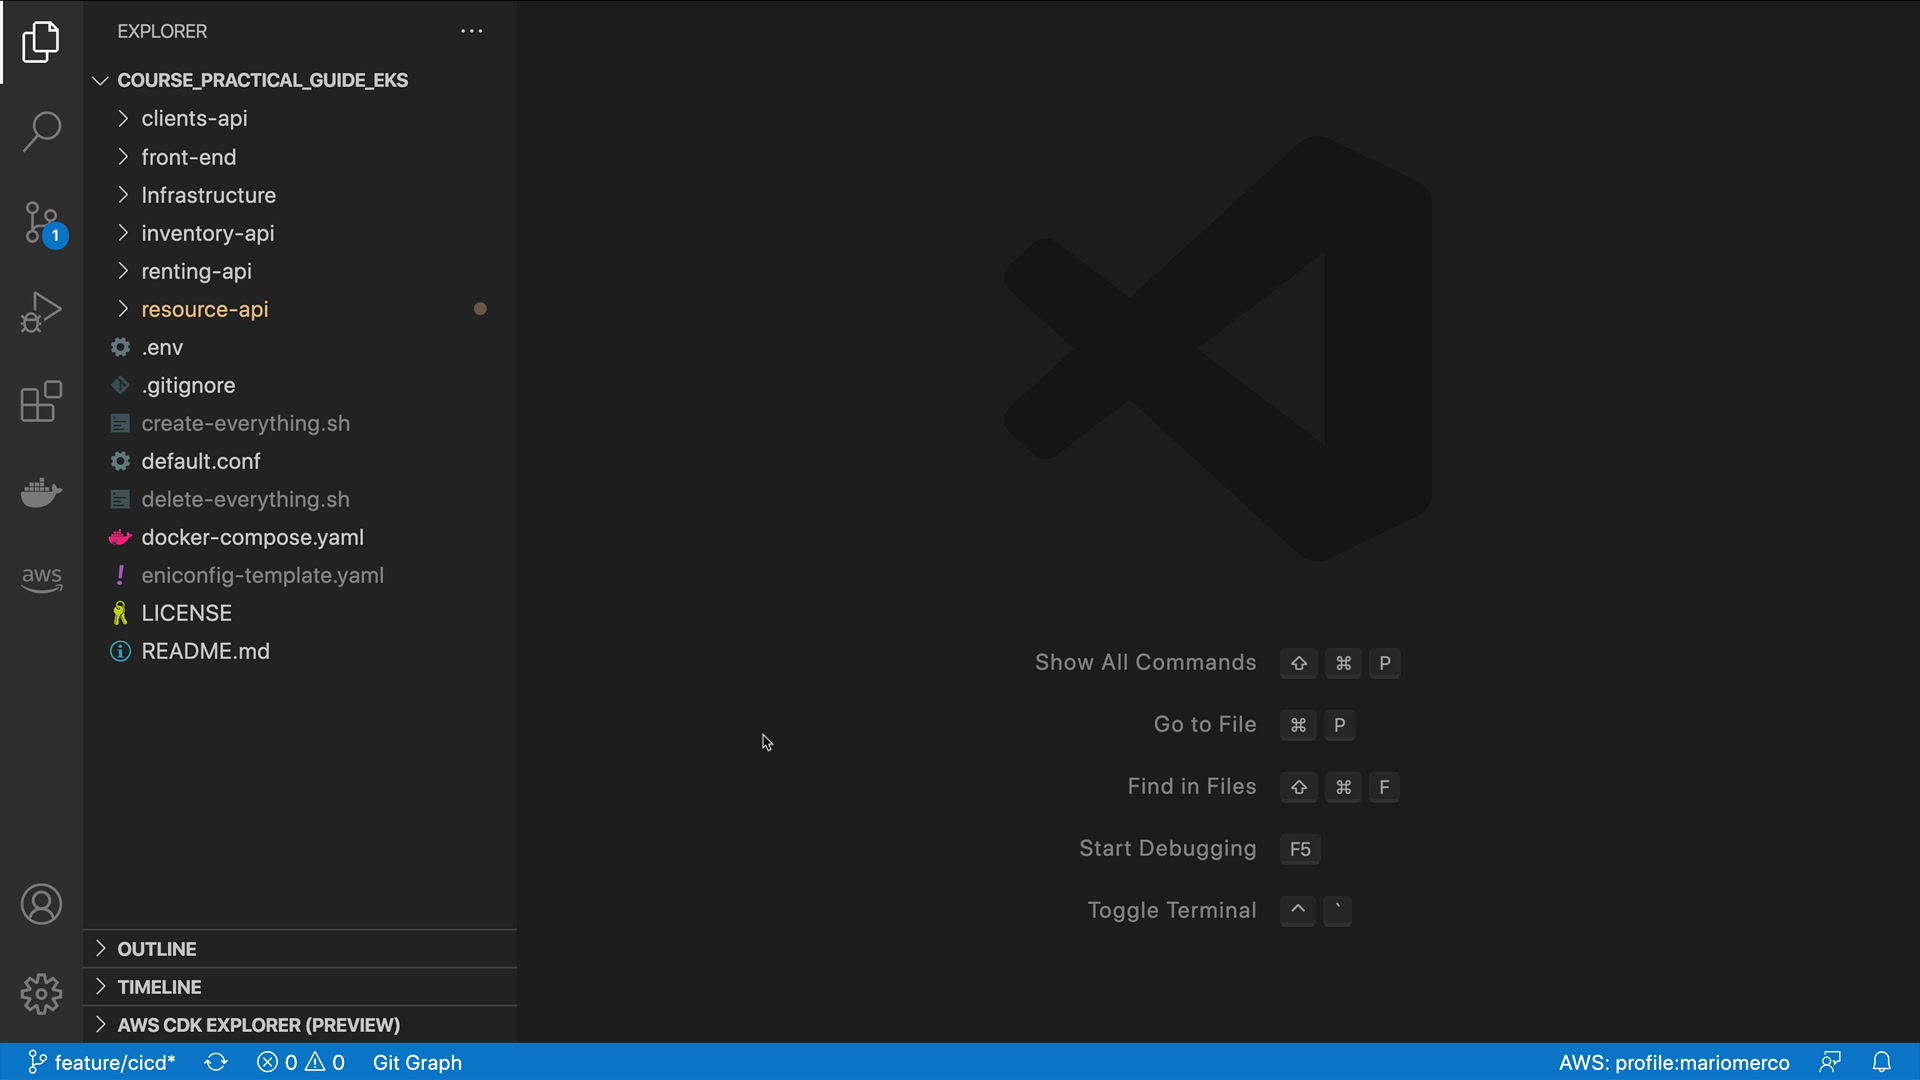Click the notifications bell icon
Screen dimensions: 1920x1080
[x=1882, y=1062]
